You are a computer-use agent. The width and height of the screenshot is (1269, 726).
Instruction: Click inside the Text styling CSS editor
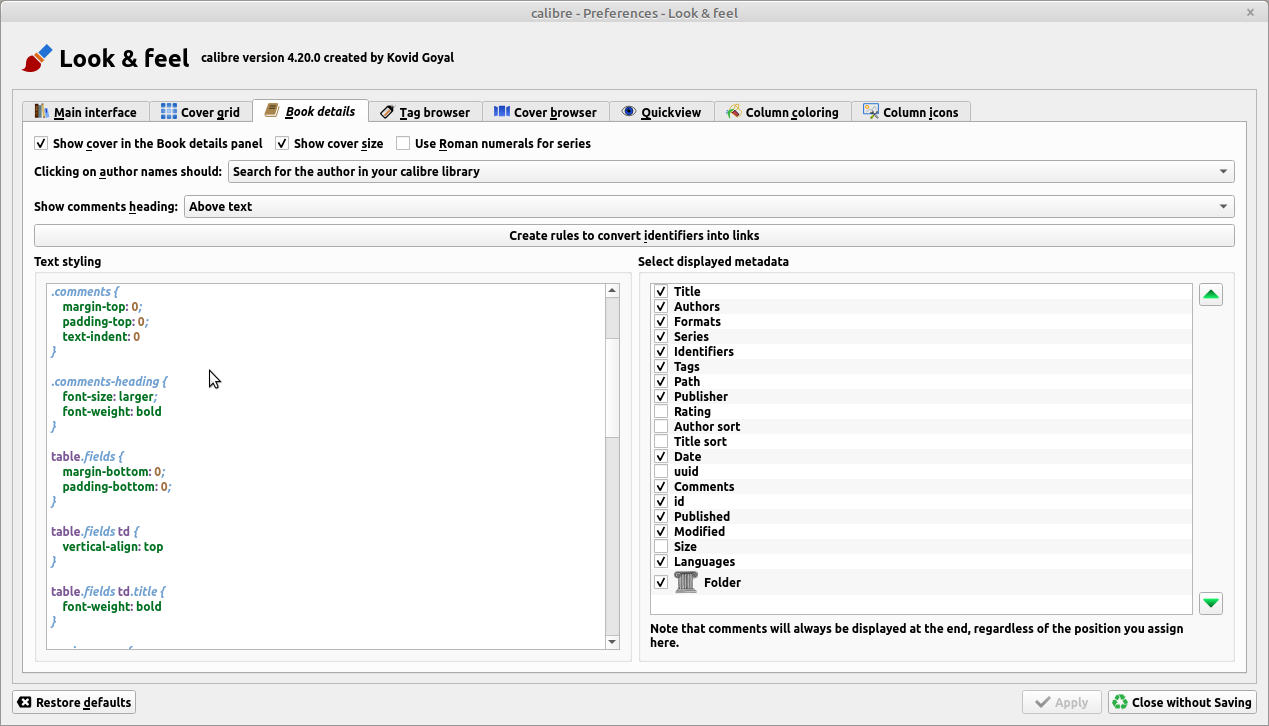[326, 466]
